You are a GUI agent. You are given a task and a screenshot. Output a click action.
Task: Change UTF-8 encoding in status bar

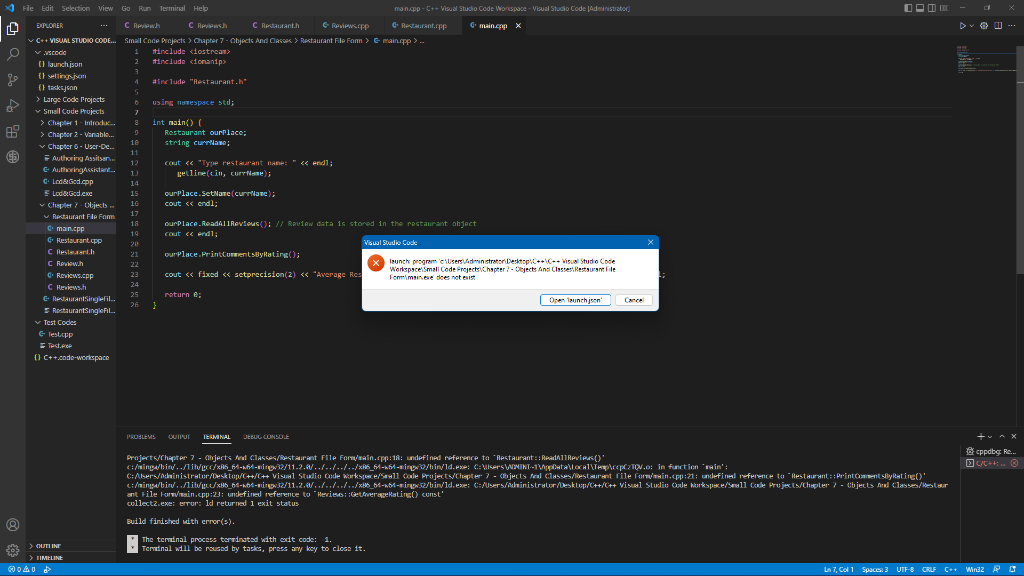coord(905,569)
